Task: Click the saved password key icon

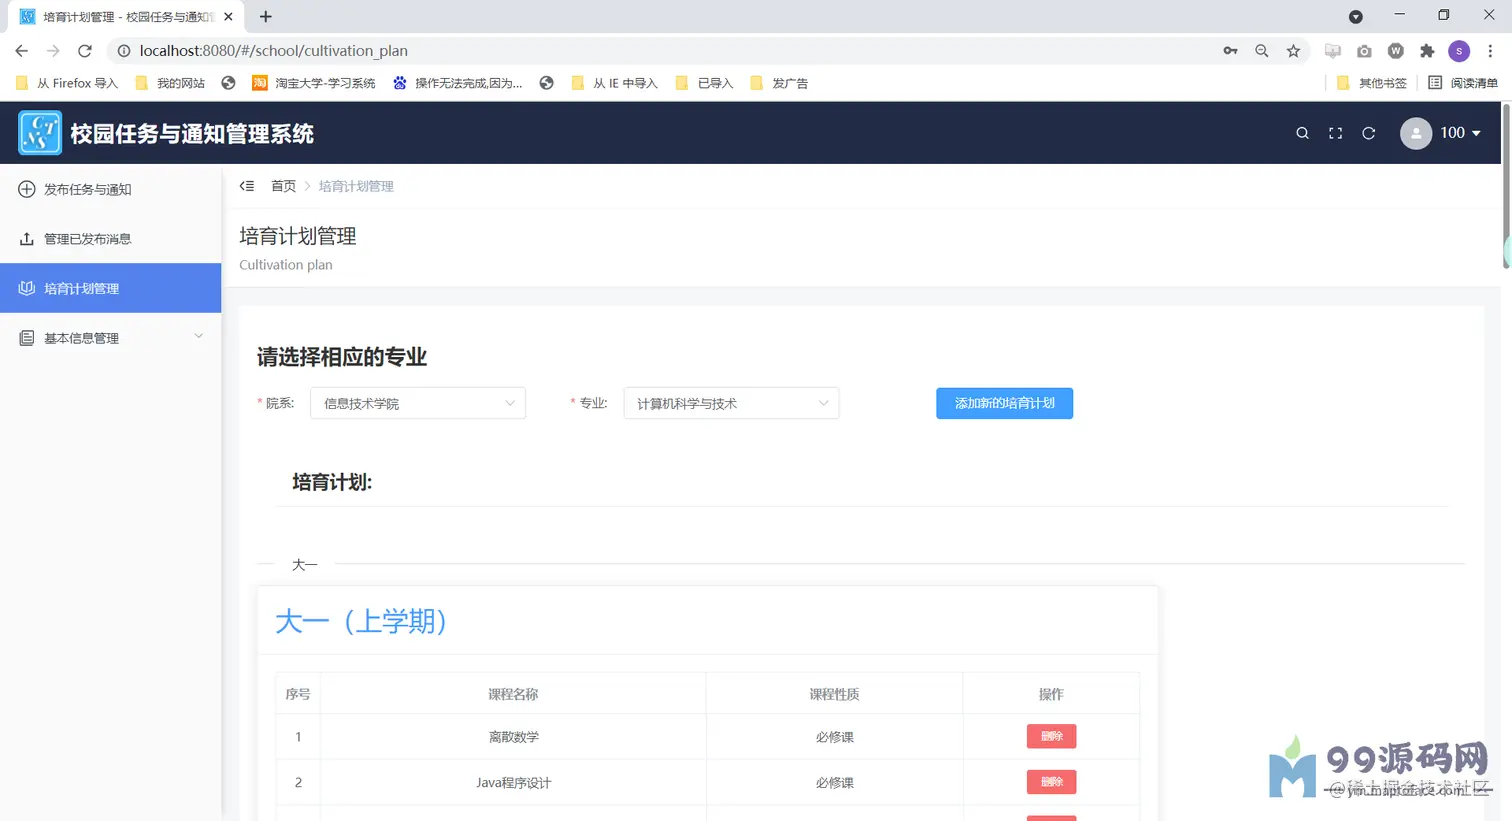Action: pos(1230,51)
